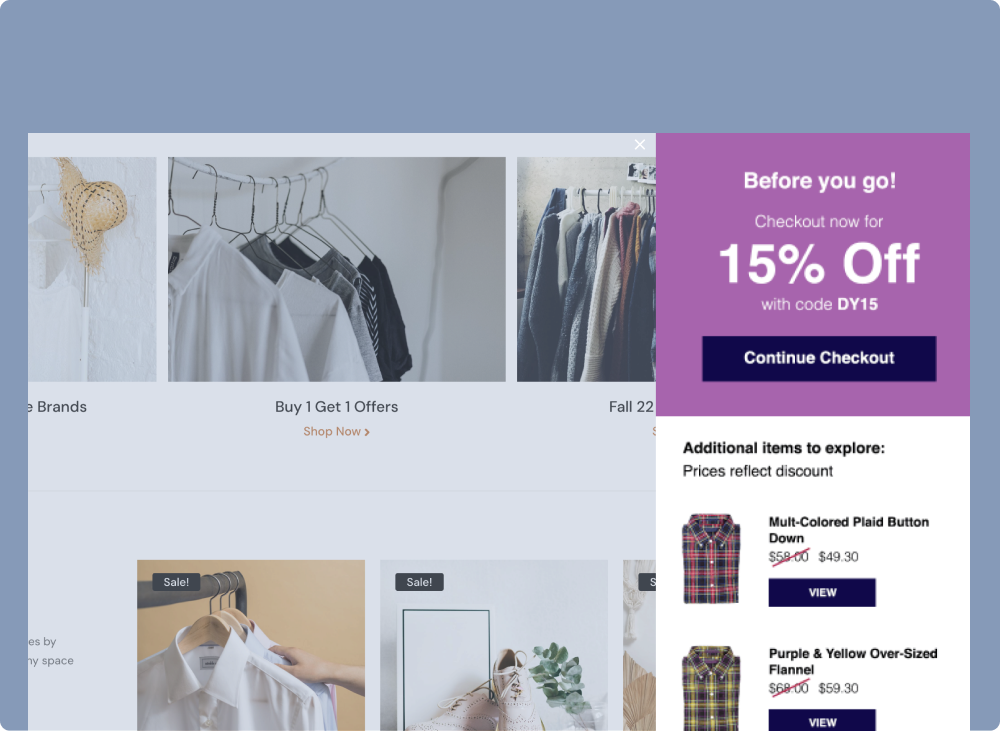Click the Purple & Yellow Over-Sized Flannel title
This screenshot has width=1000, height=731.
[853, 661]
